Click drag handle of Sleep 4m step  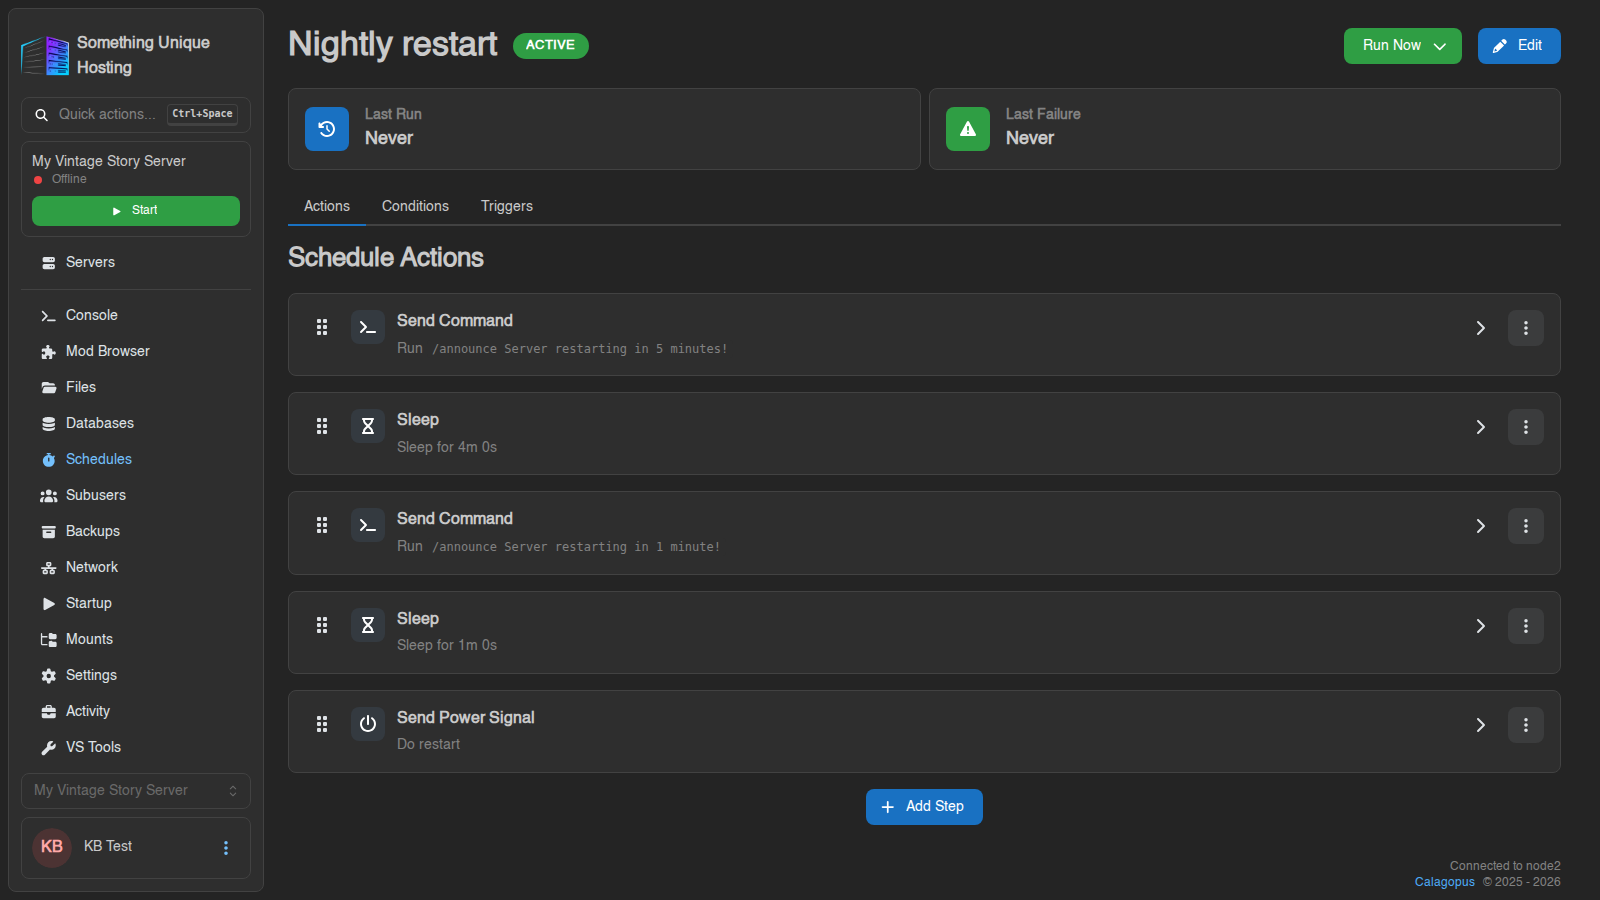click(322, 427)
